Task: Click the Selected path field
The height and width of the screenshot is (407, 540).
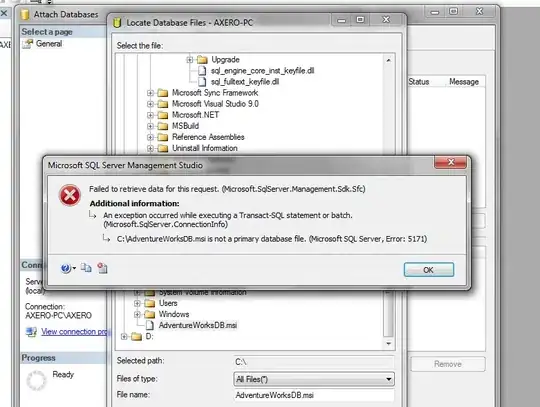Action: [314, 362]
